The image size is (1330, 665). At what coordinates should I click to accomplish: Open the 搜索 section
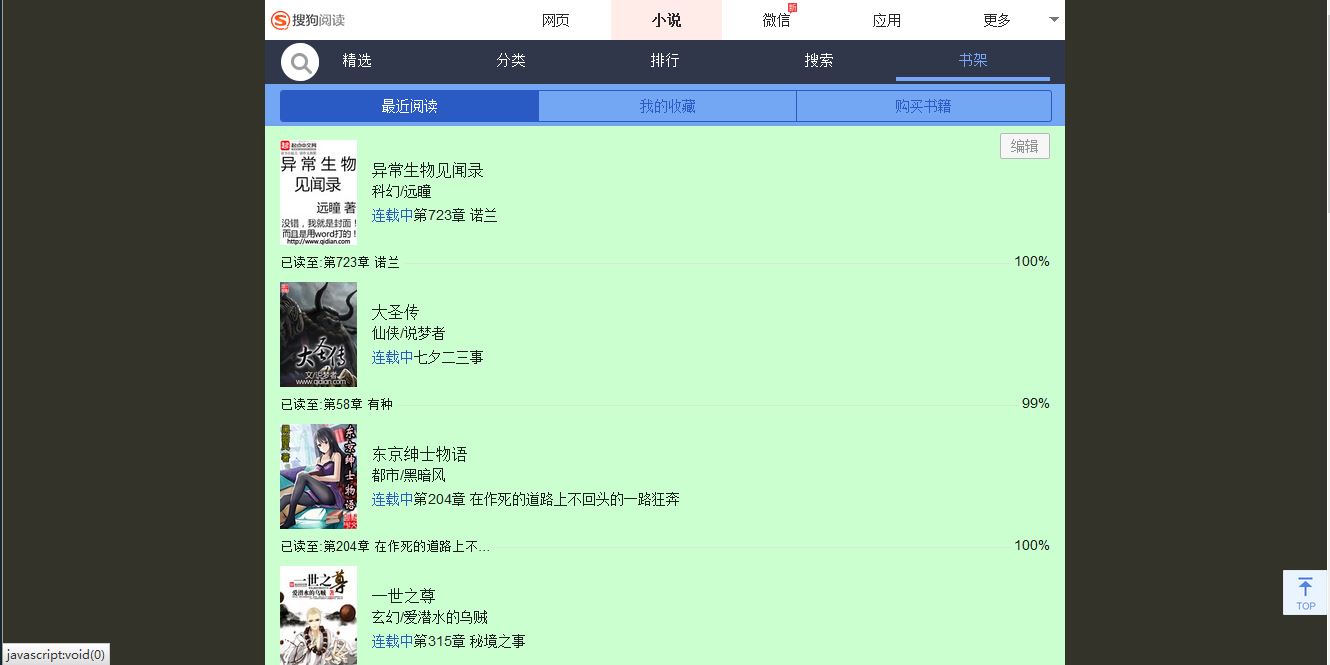(819, 61)
